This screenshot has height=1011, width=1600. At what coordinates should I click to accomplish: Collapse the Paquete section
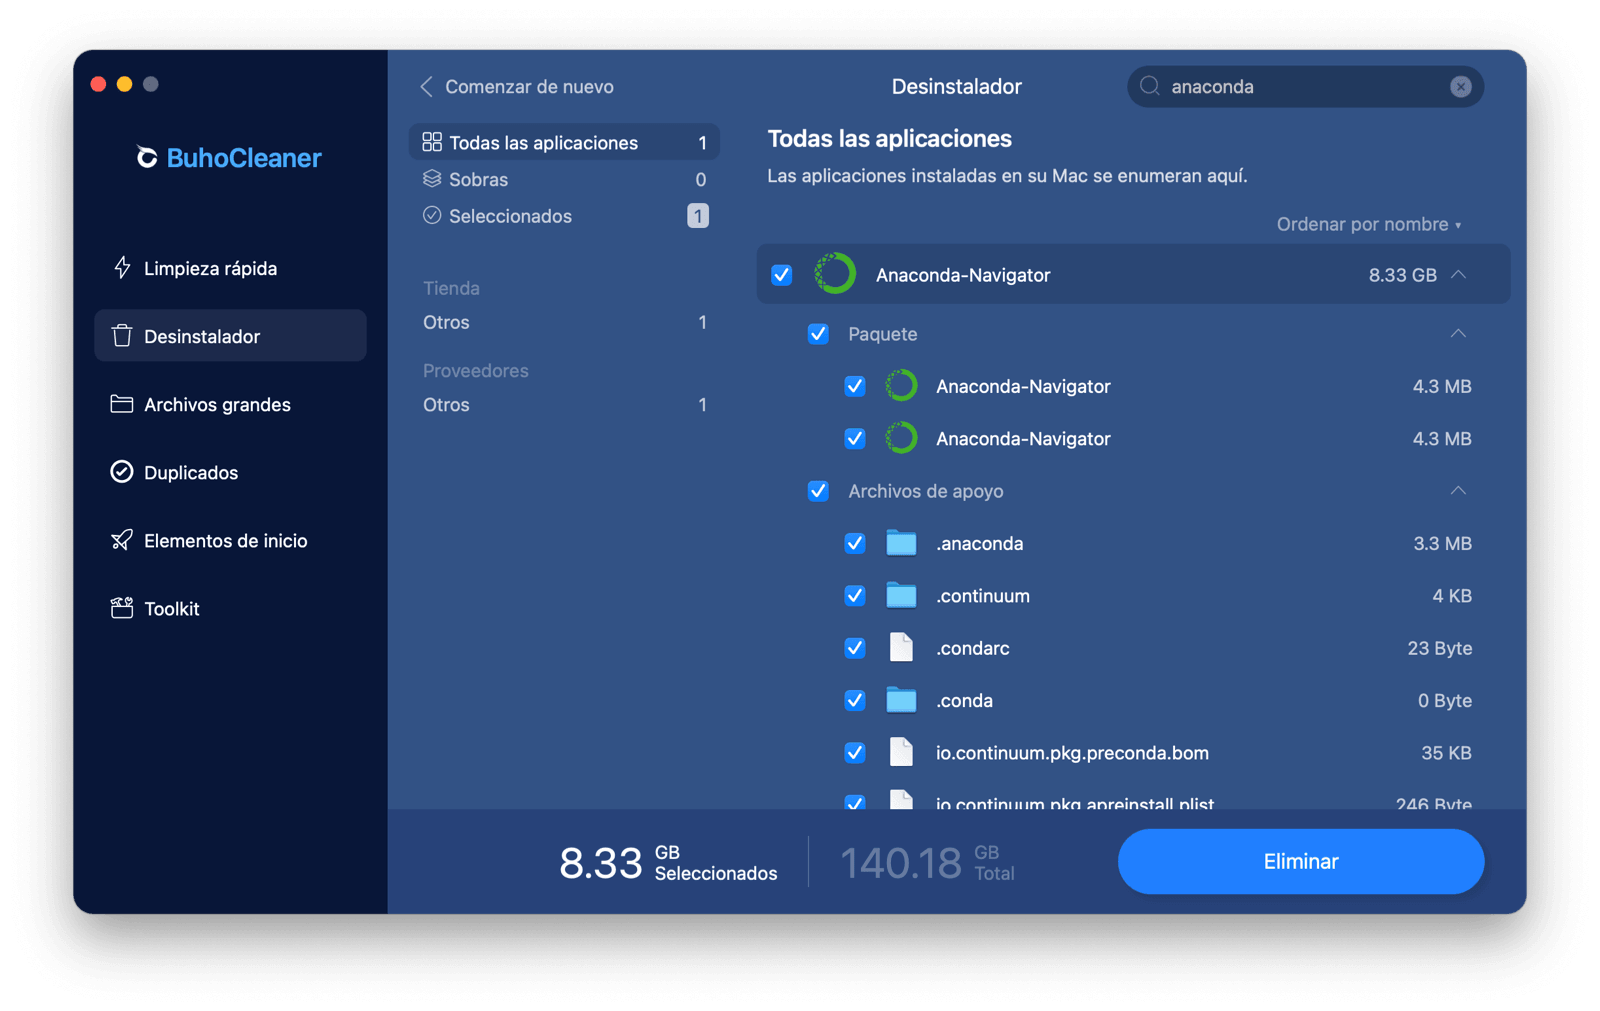(x=1459, y=333)
